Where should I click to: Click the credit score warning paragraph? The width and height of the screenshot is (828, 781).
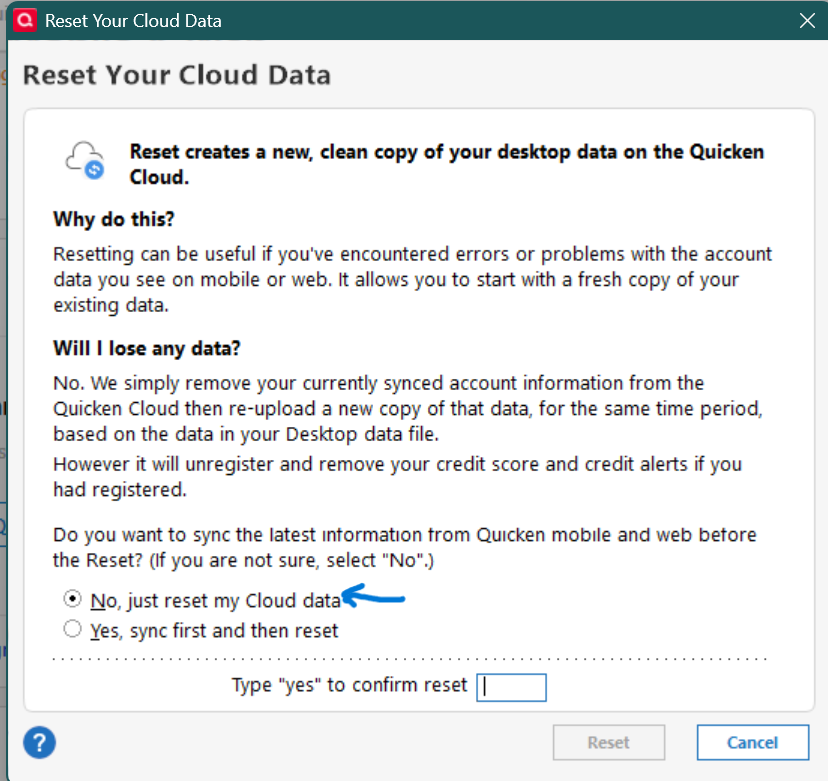click(397, 477)
